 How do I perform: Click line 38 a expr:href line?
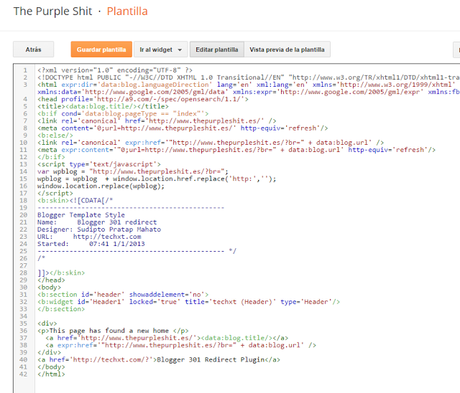click(x=181, y=345)
